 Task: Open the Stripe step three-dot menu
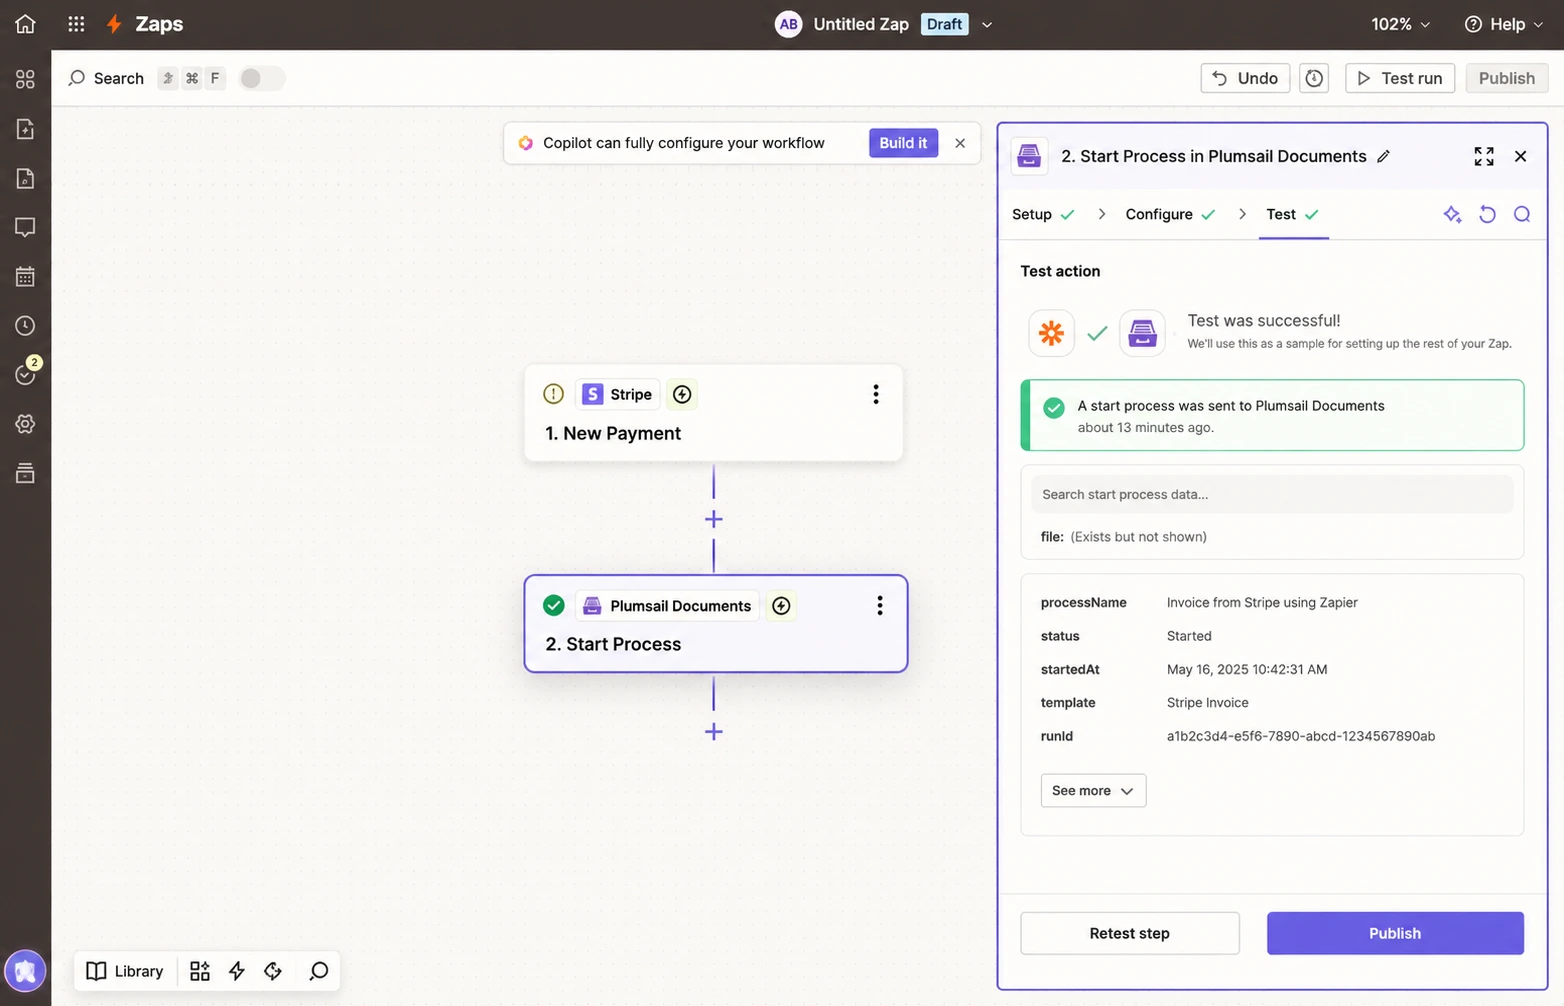click(876, 394)
